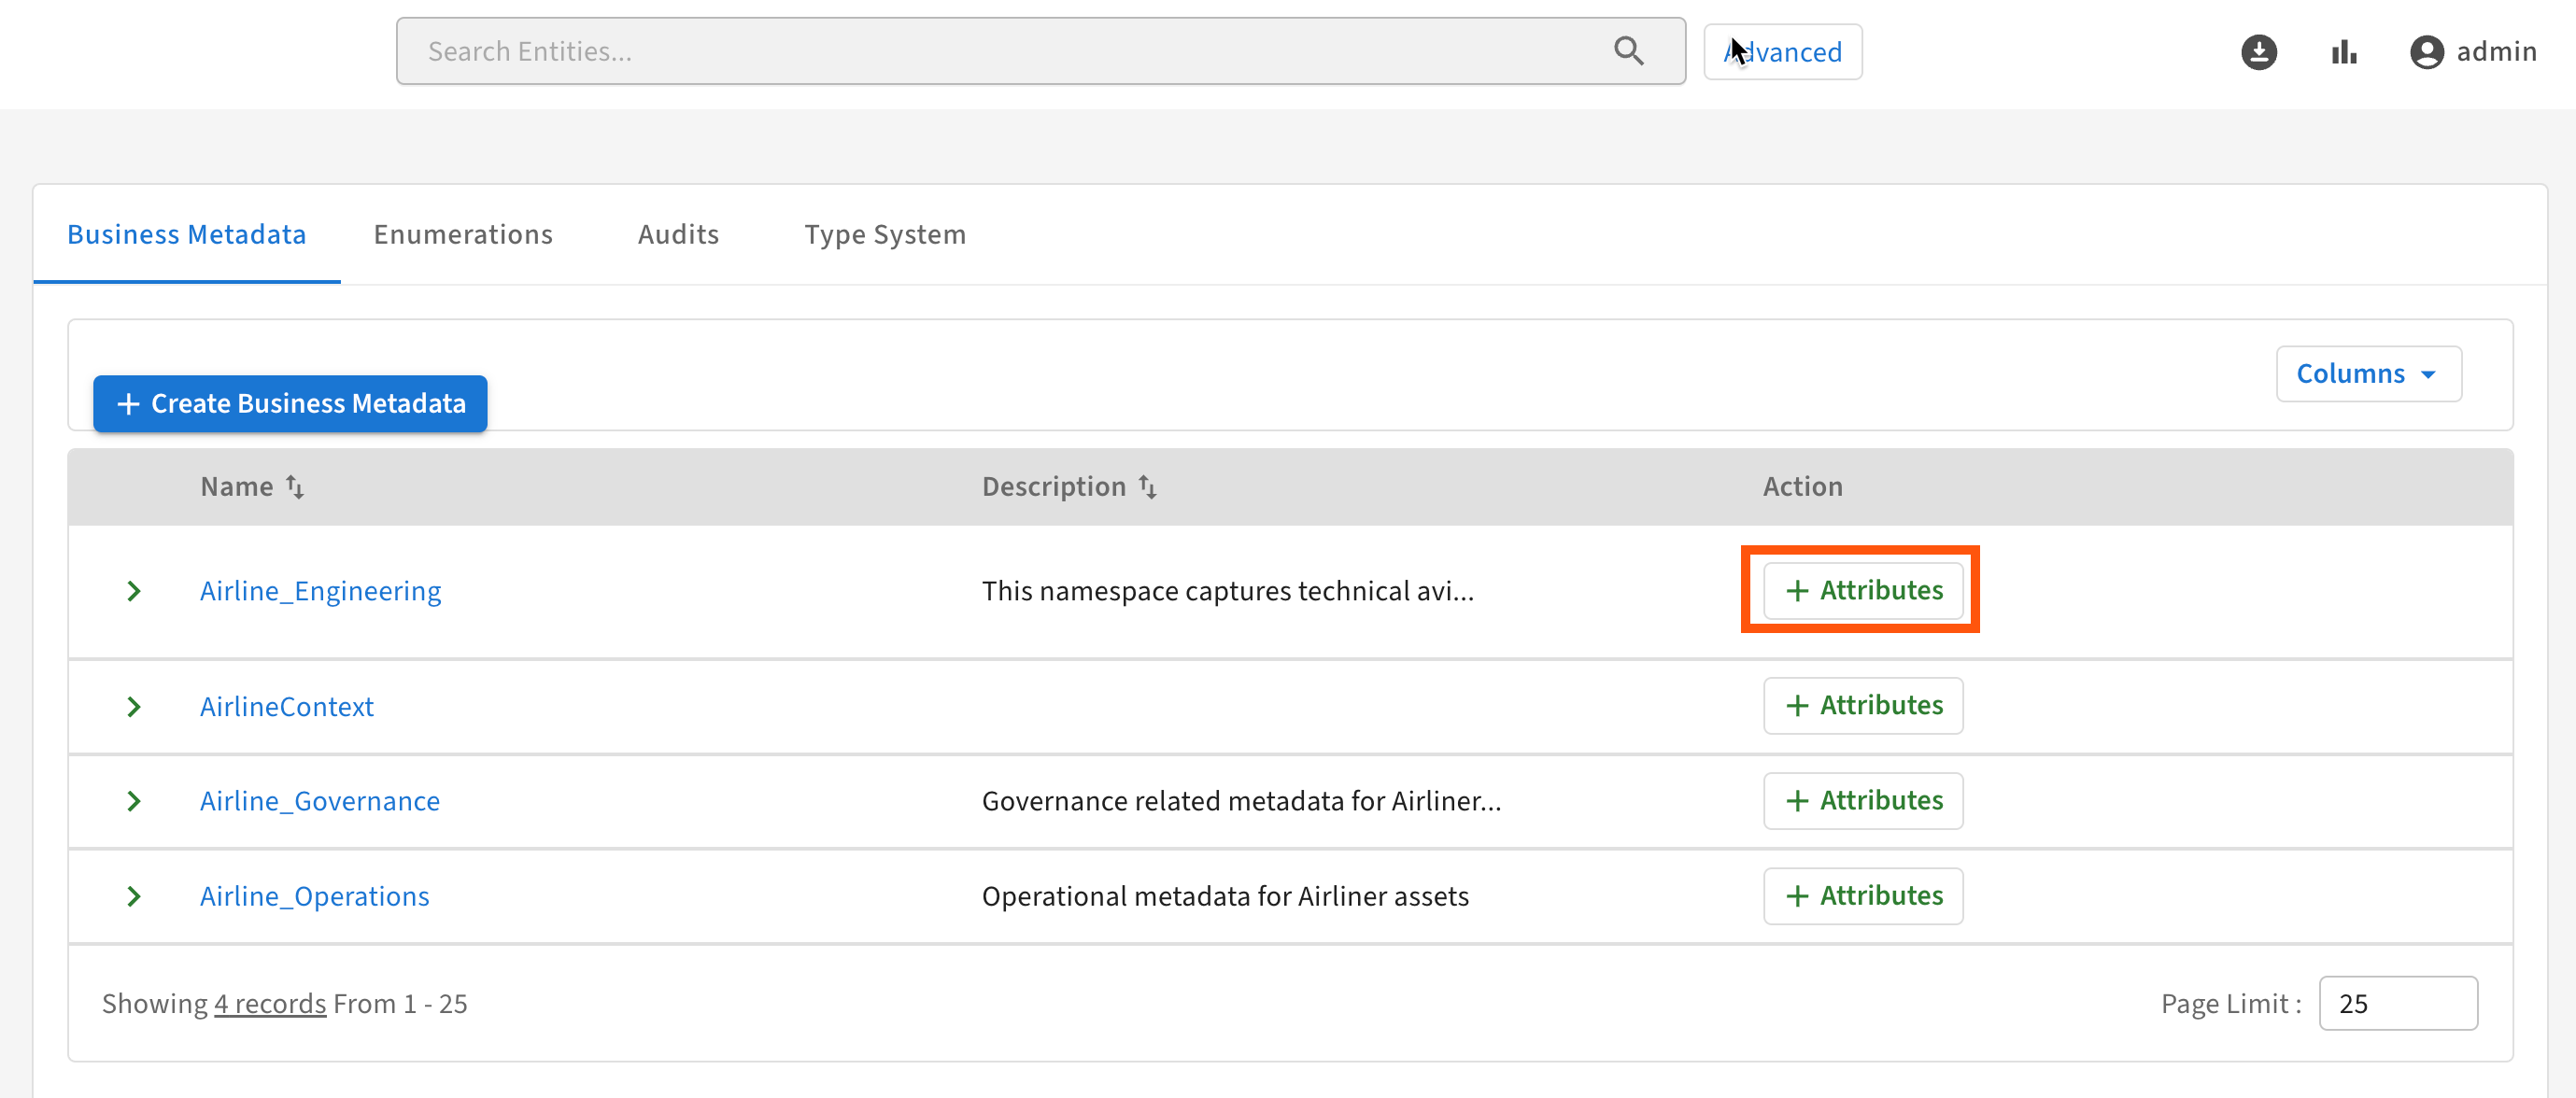Expand the Airline_Governance row
The height and width of the screenshot is (1098, 2576).
coord(134,801)
